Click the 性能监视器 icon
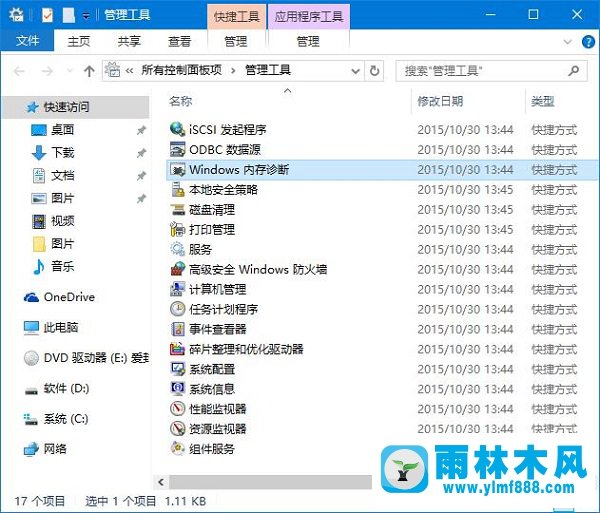 click(x=178, y=409)
